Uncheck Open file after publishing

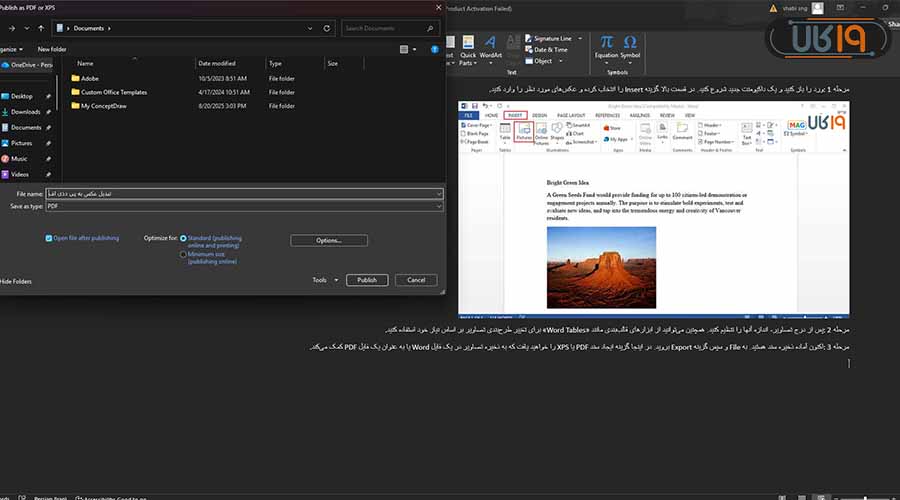(48, 238)
